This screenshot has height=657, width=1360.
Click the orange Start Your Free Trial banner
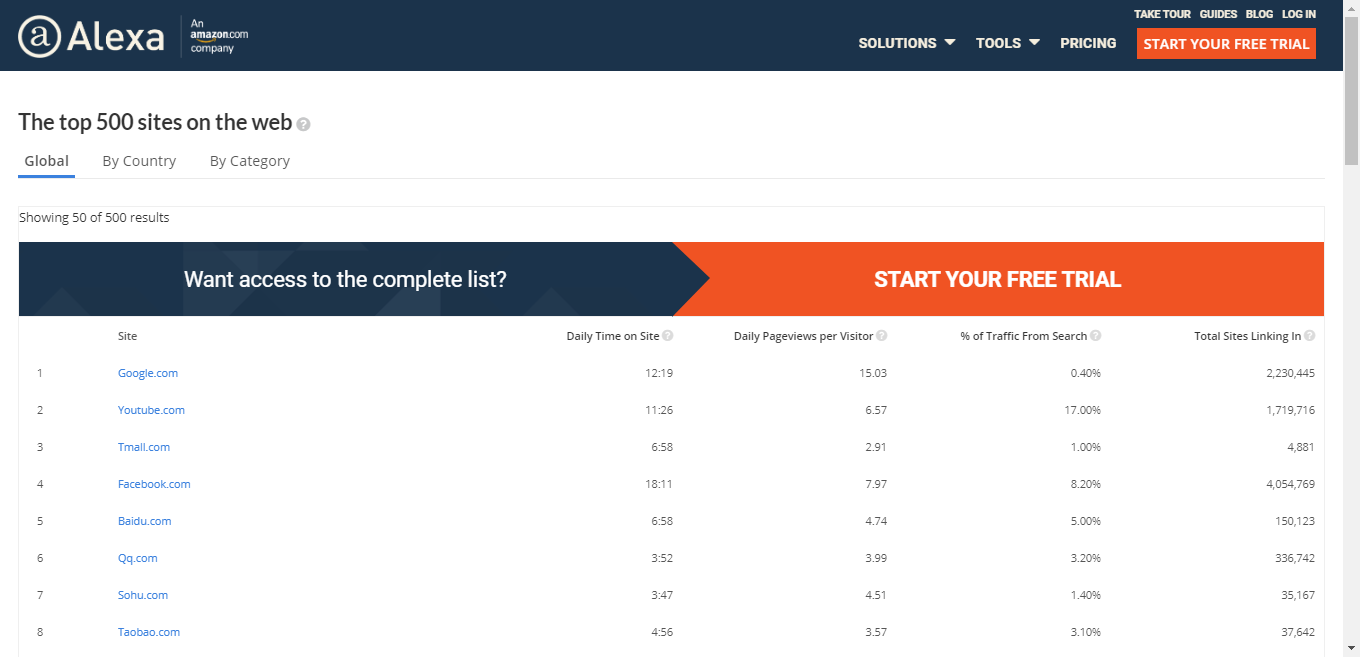(x=998, y=279)
